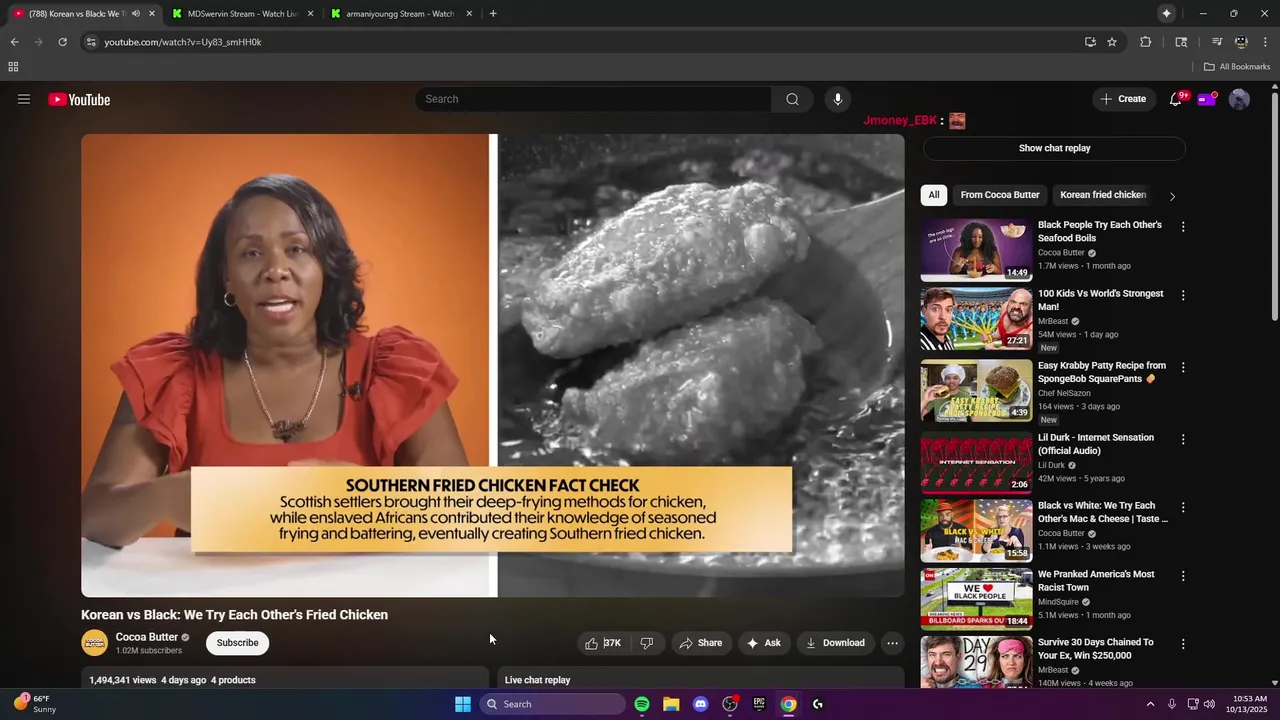
Task: Open options for Krabby Patty Recipe video
Action: pos(1183,368)
